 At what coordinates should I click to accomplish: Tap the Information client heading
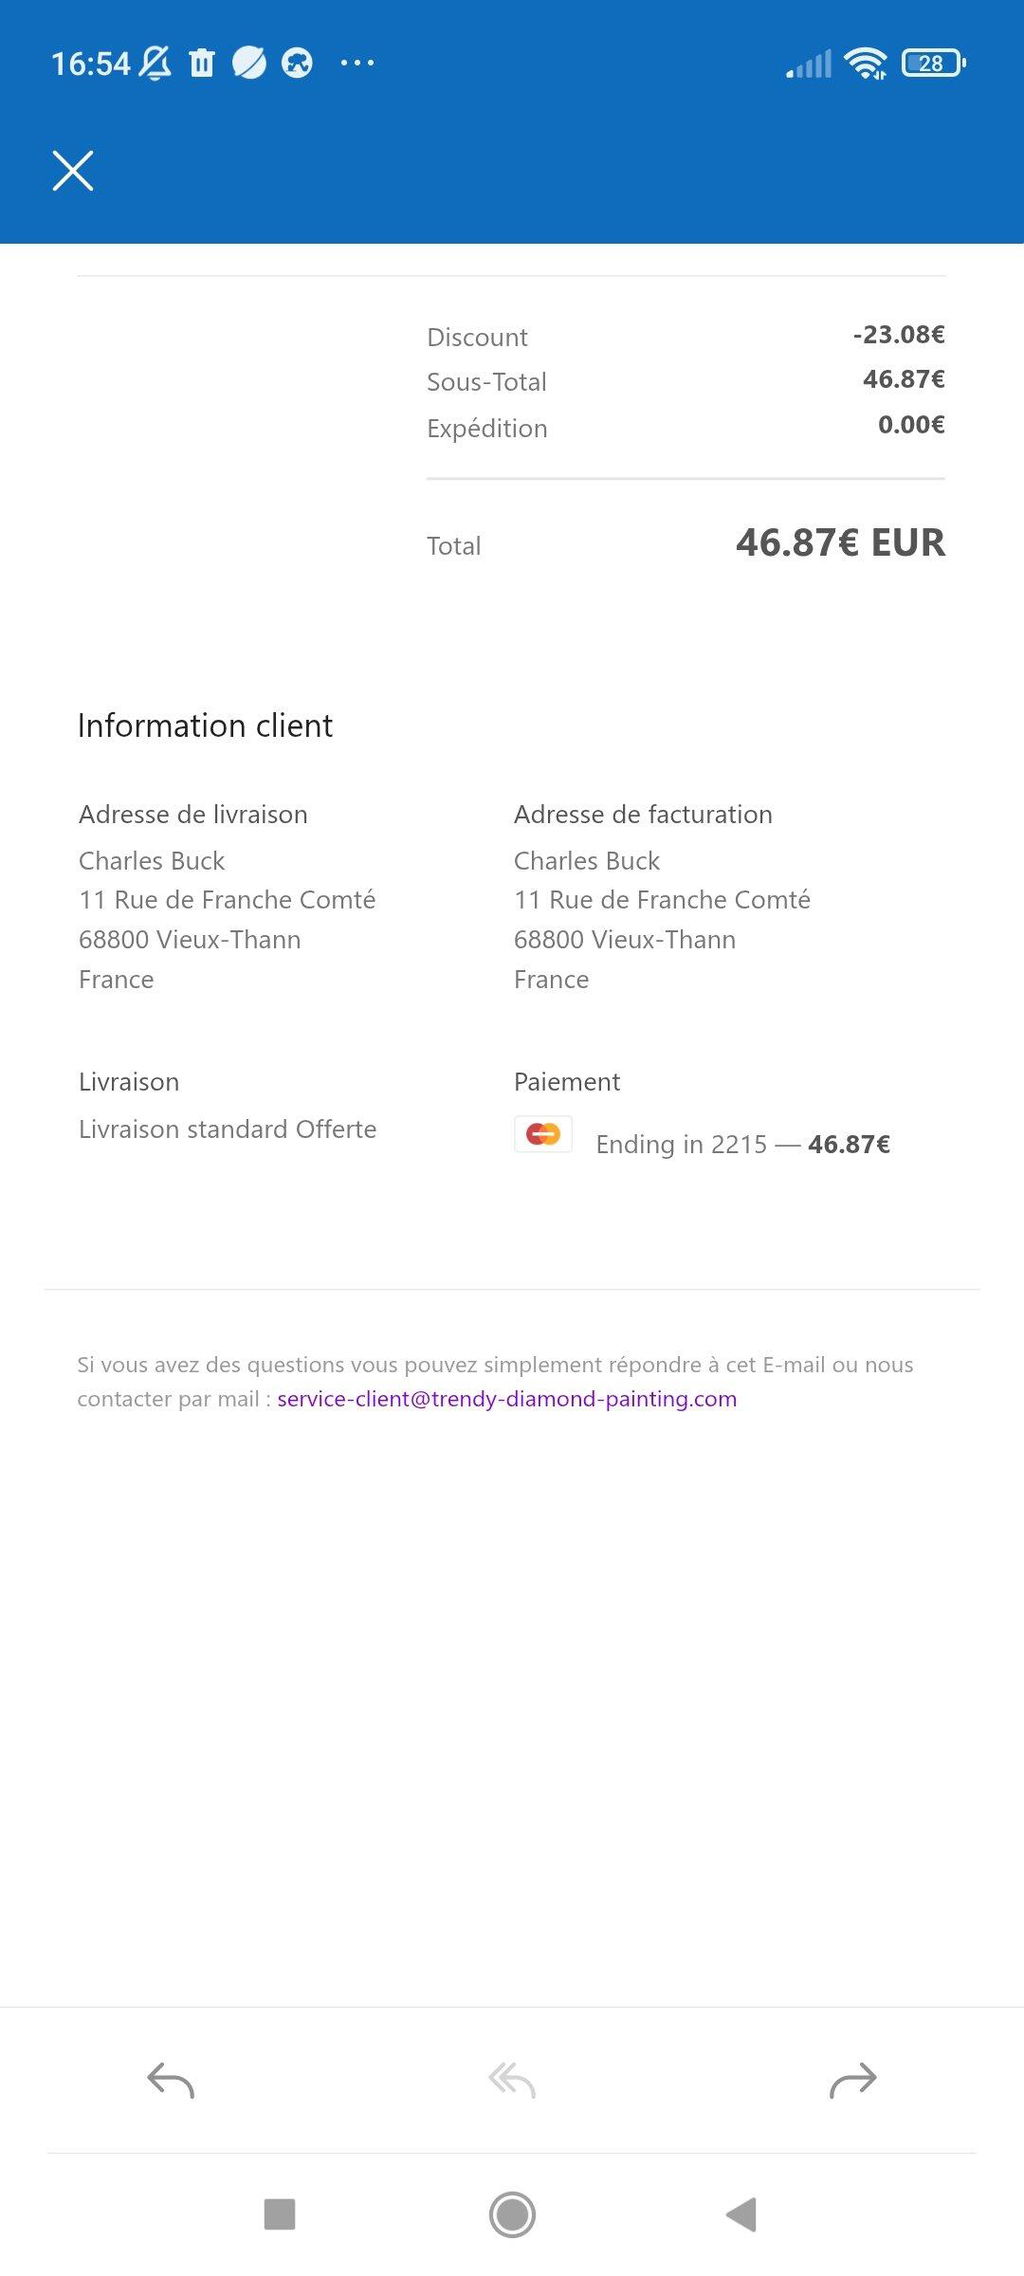coord(205,725)
